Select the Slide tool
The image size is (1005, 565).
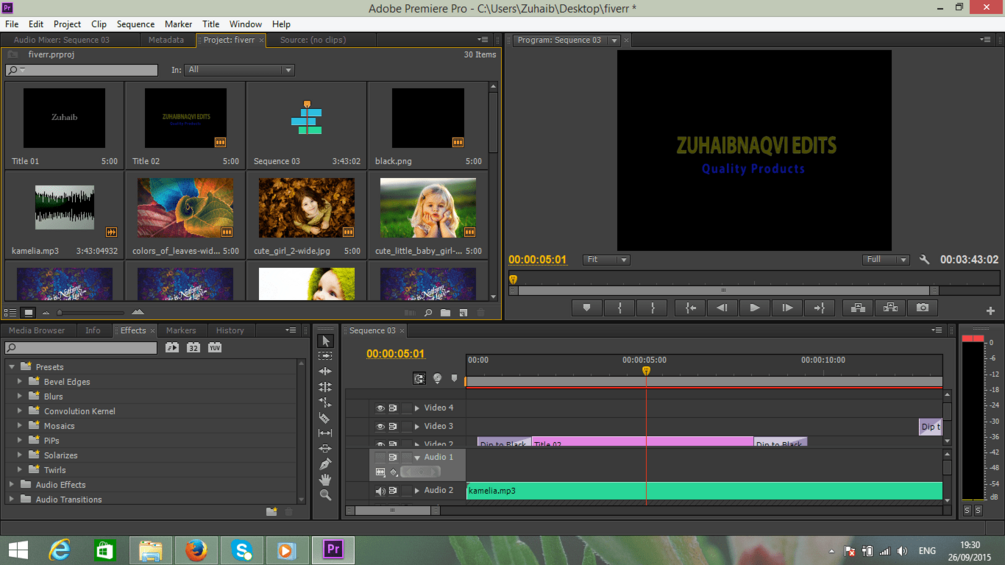326,448
